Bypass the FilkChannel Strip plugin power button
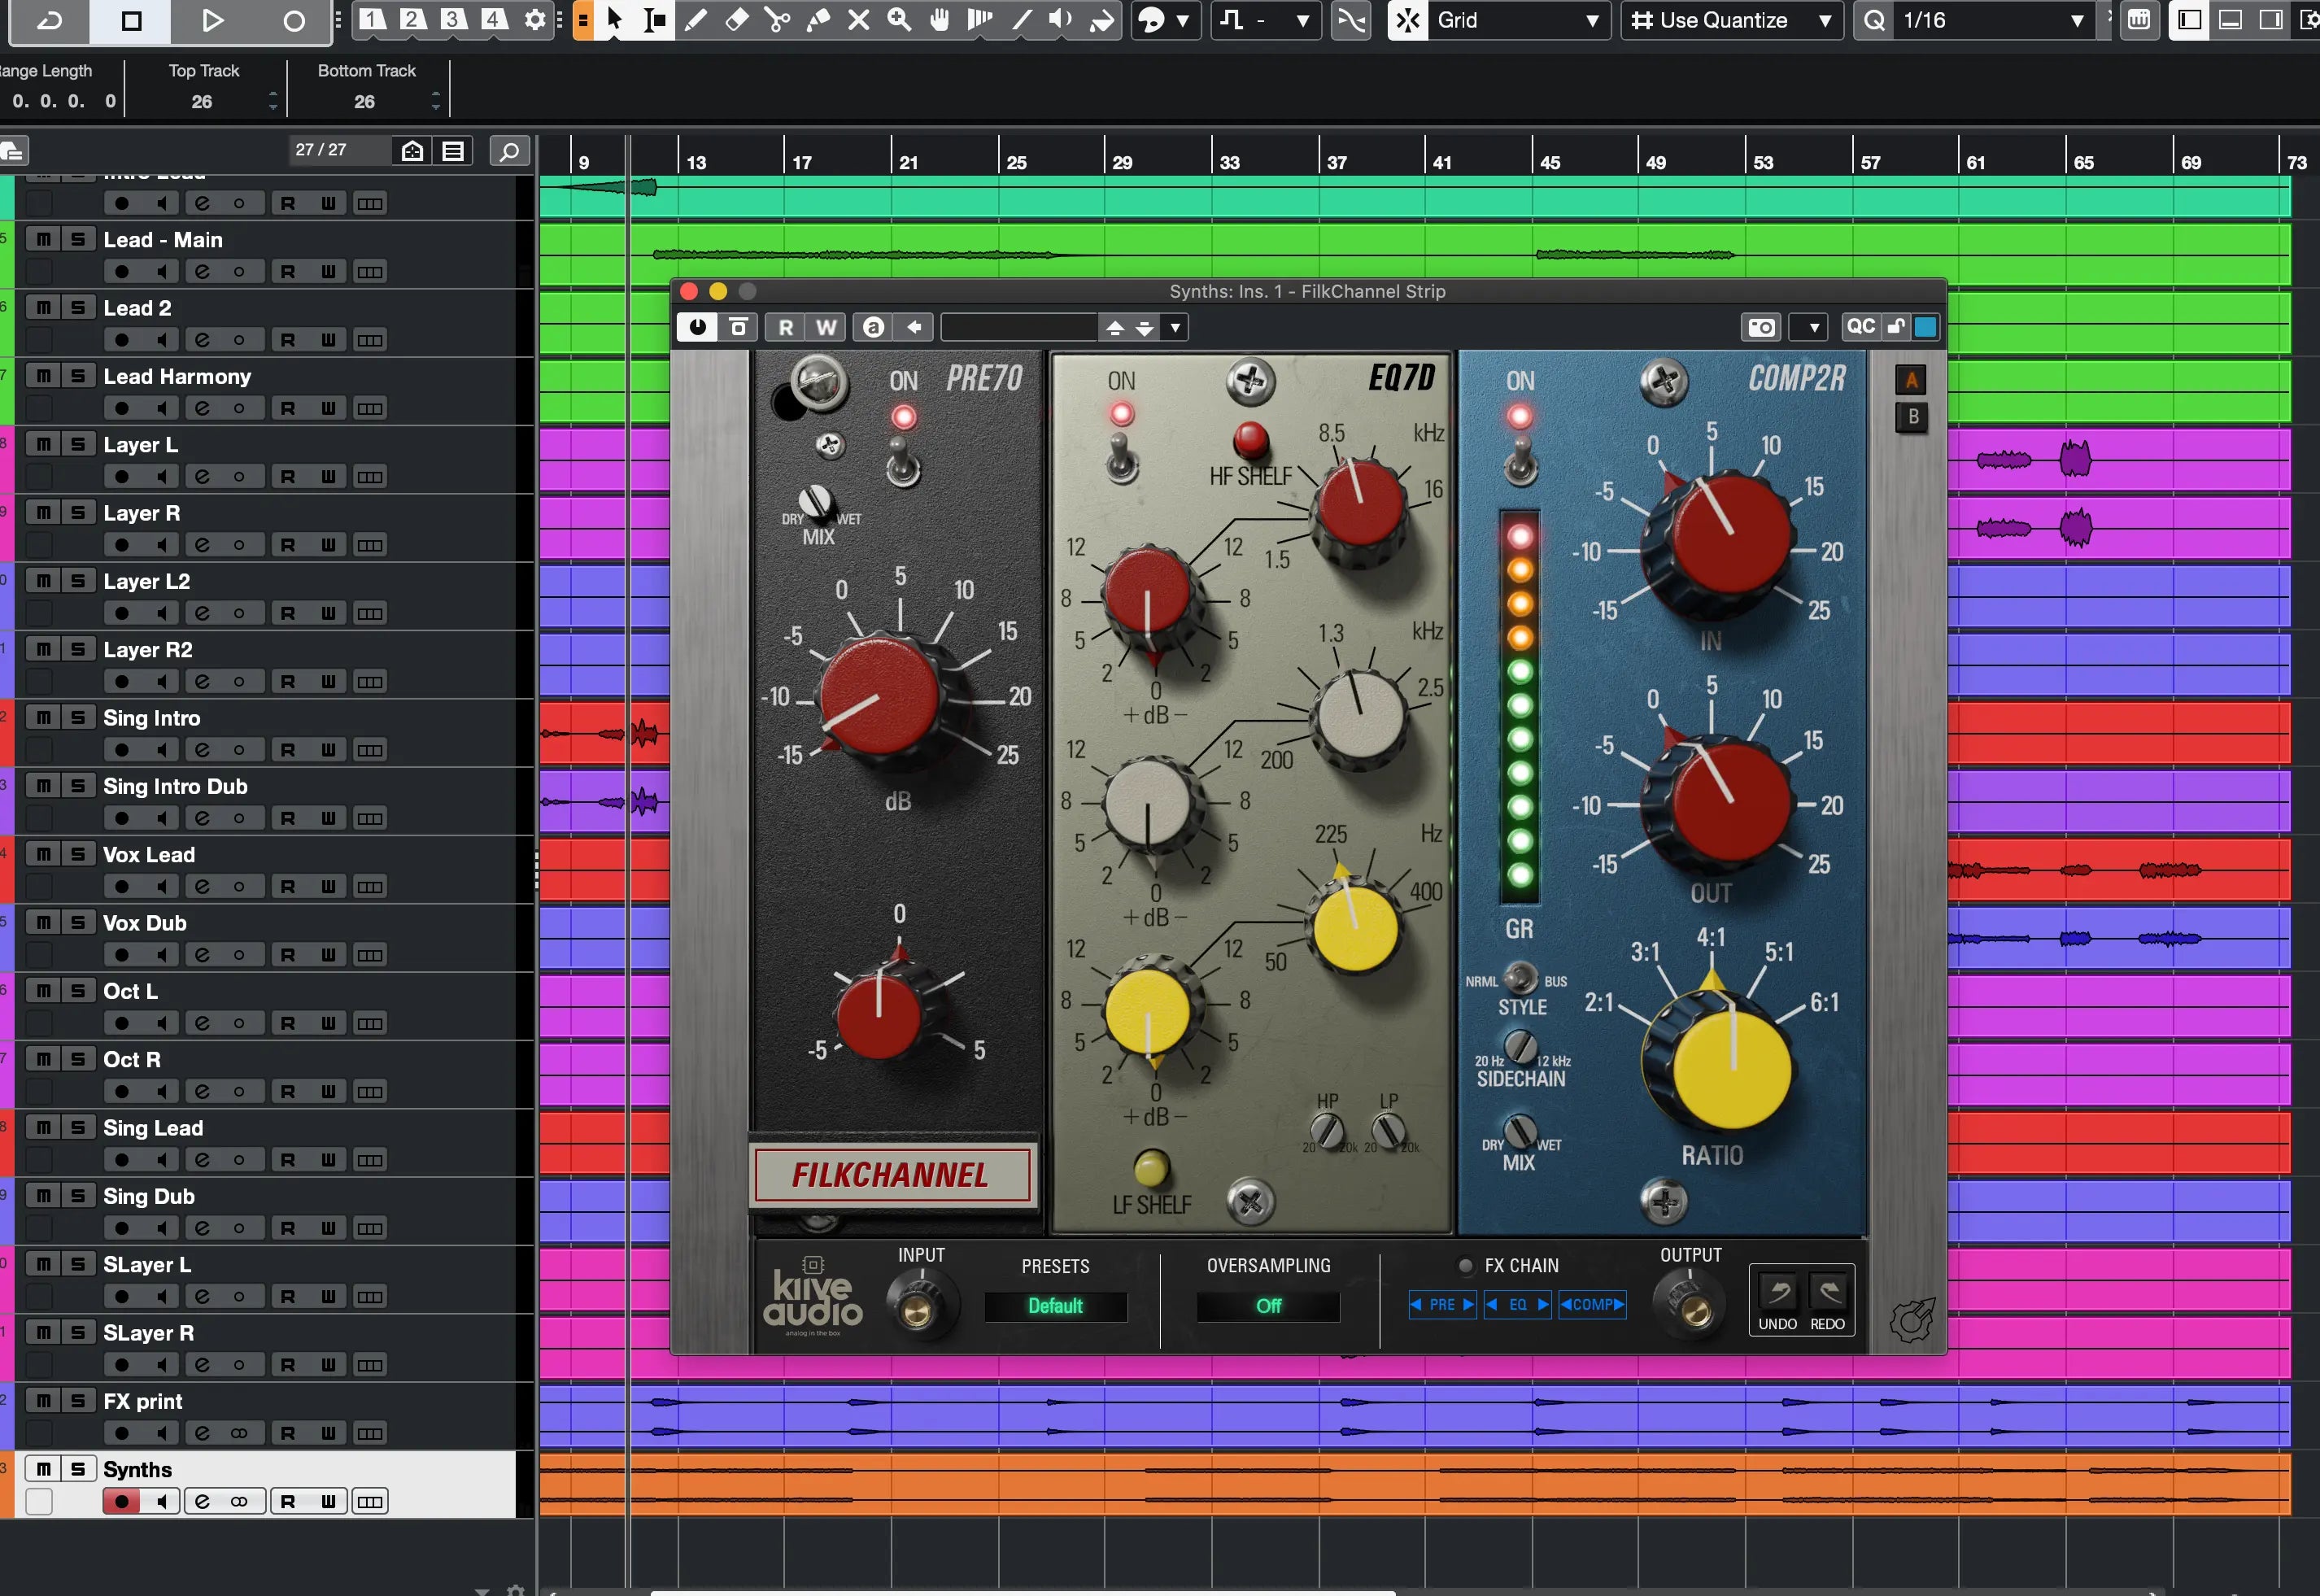 [x=697, y=327]
